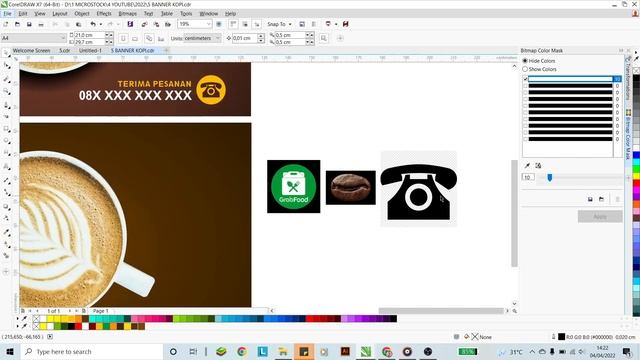Switch to the 5.cdr document tab
The height and width of the screenshot is (360, 640).
pyautogui.click(x=64, y=51)
